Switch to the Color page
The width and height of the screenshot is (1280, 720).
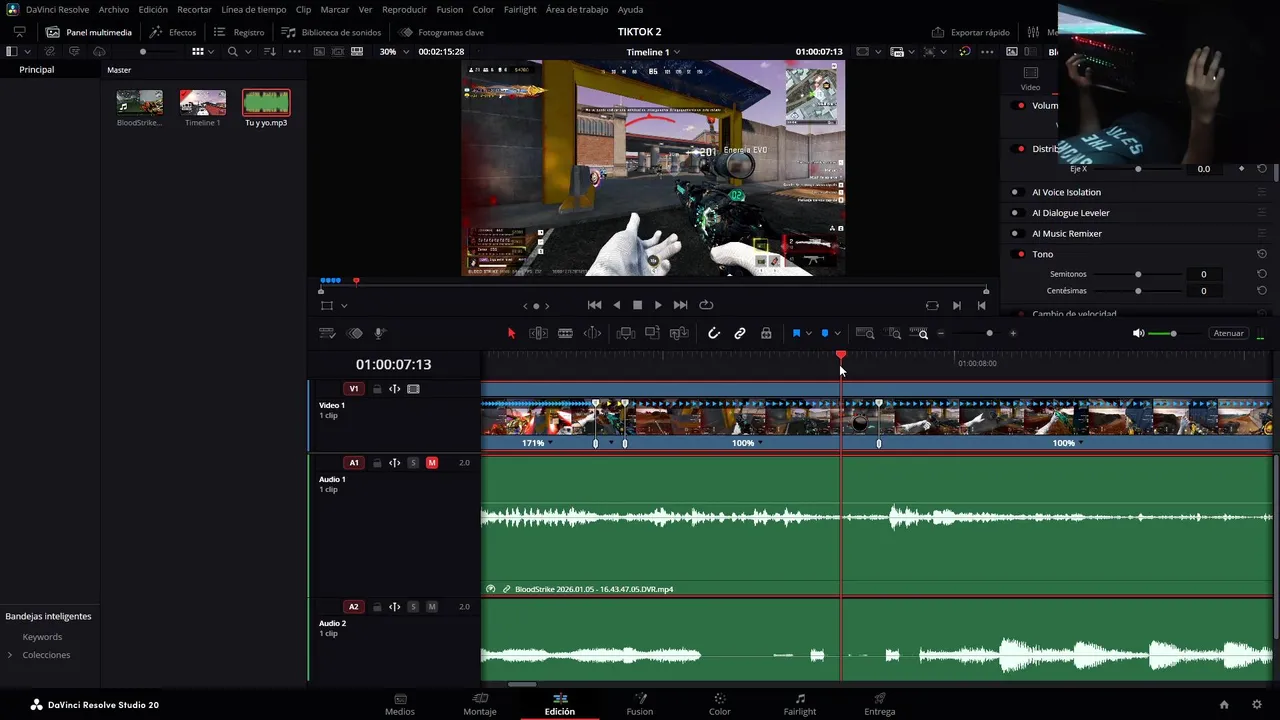click(719, 704)
